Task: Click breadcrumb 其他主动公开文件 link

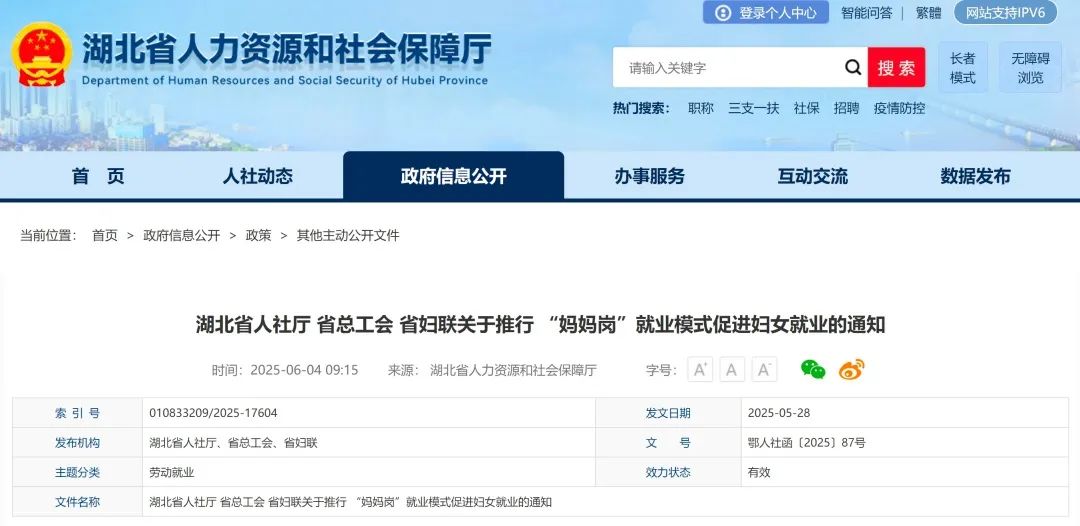Action: tap(348, 235)
